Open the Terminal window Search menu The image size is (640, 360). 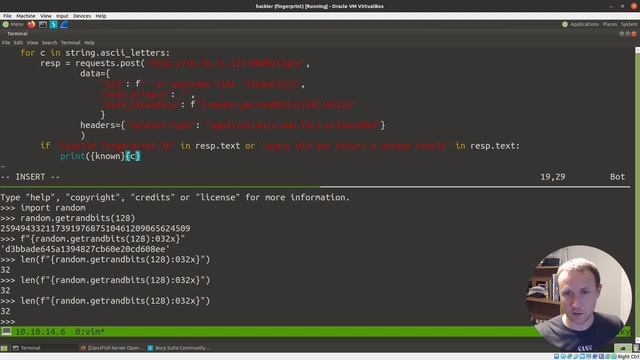click(x=49, y=42)
